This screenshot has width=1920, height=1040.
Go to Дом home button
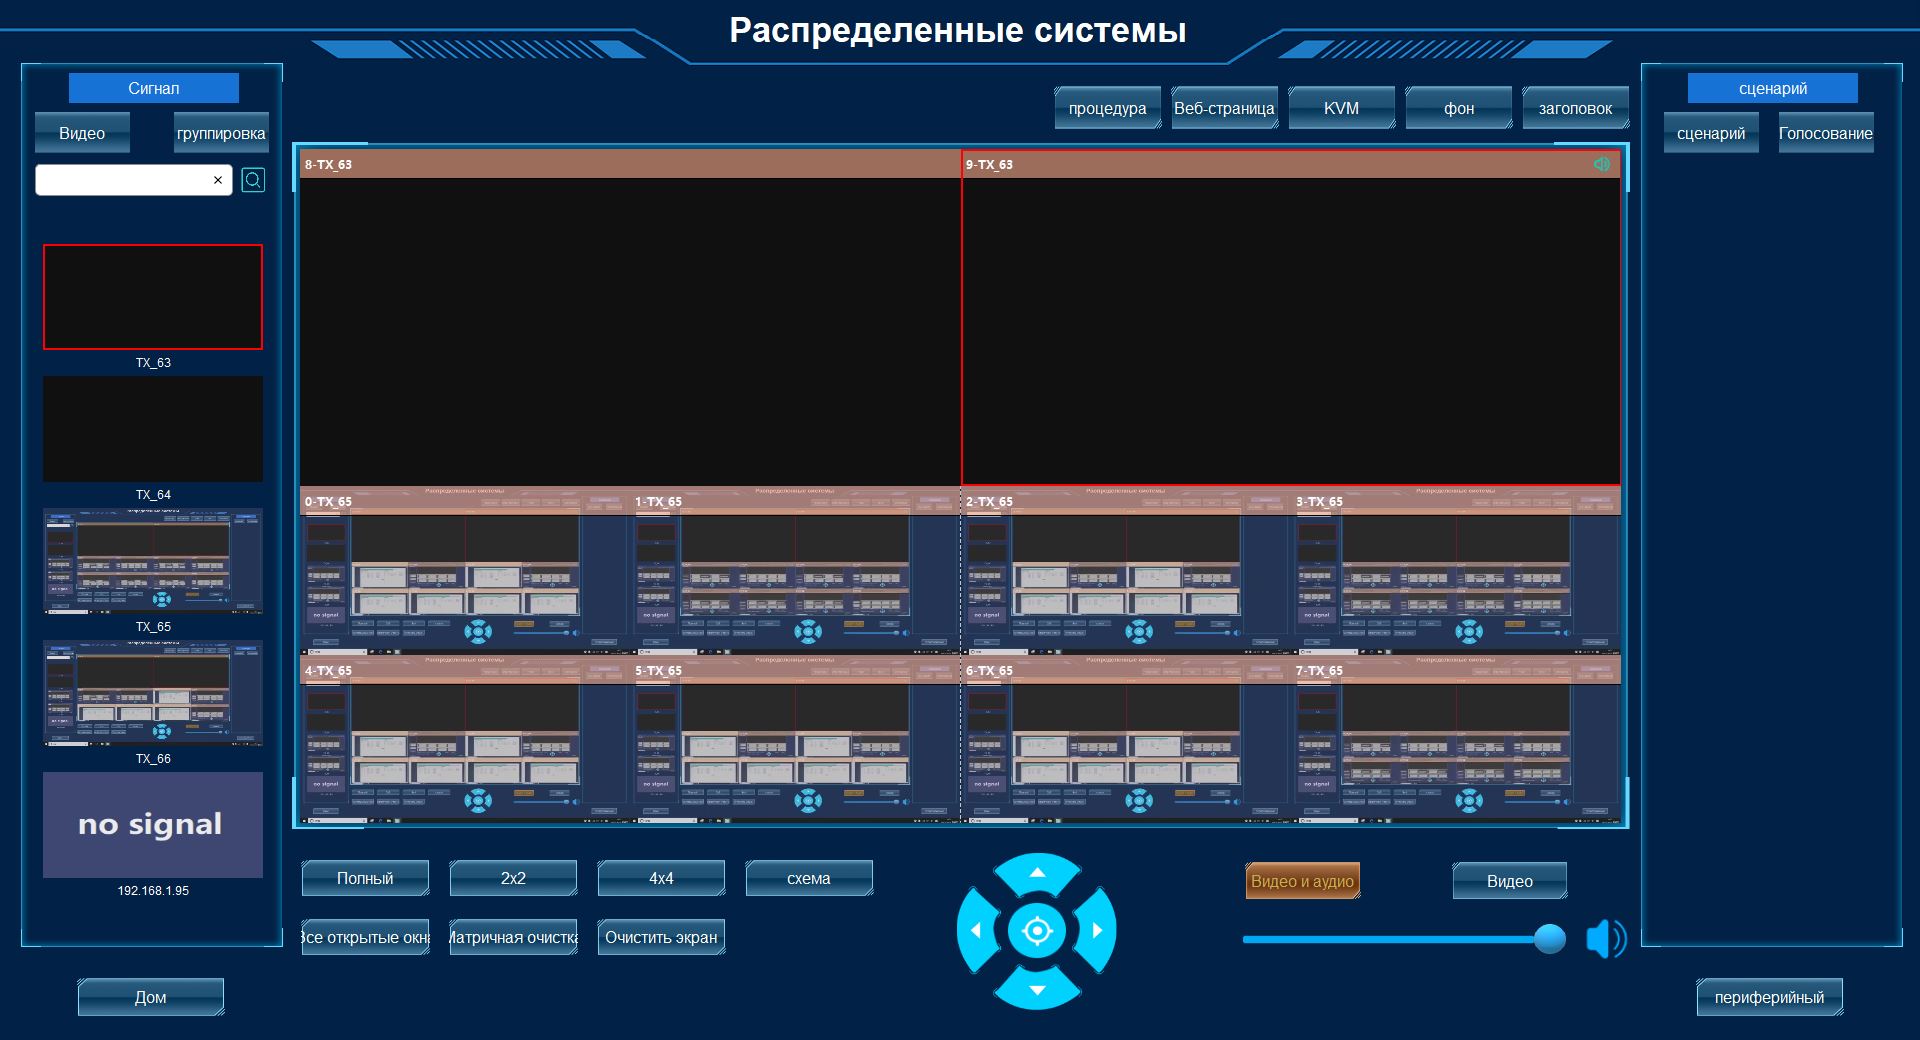(x=150, y=997)
